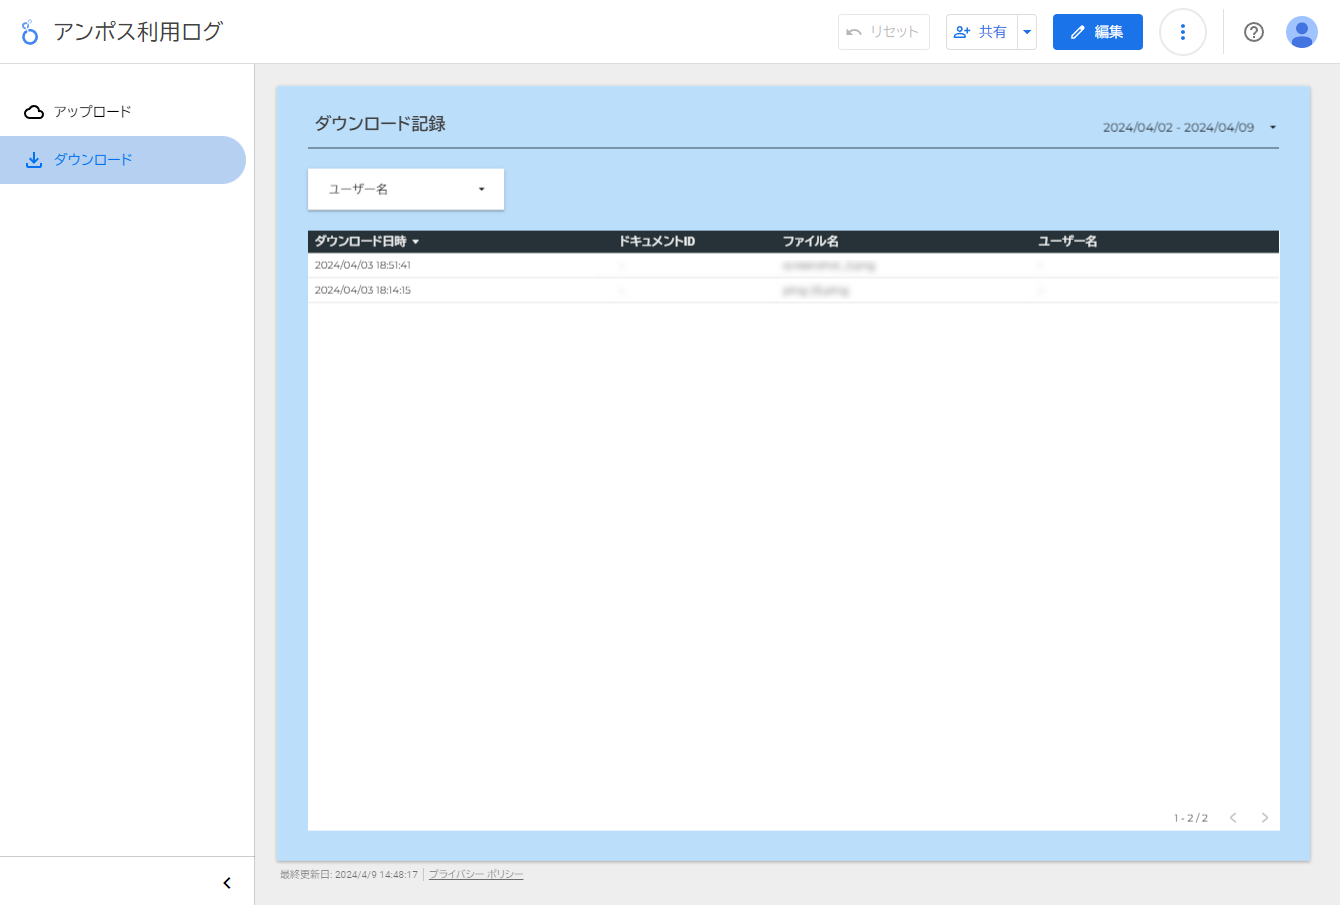Click the 1 - 2 / 2 pagination text
This screenshot has width=1340, height=905.
tap(1191, 818)
